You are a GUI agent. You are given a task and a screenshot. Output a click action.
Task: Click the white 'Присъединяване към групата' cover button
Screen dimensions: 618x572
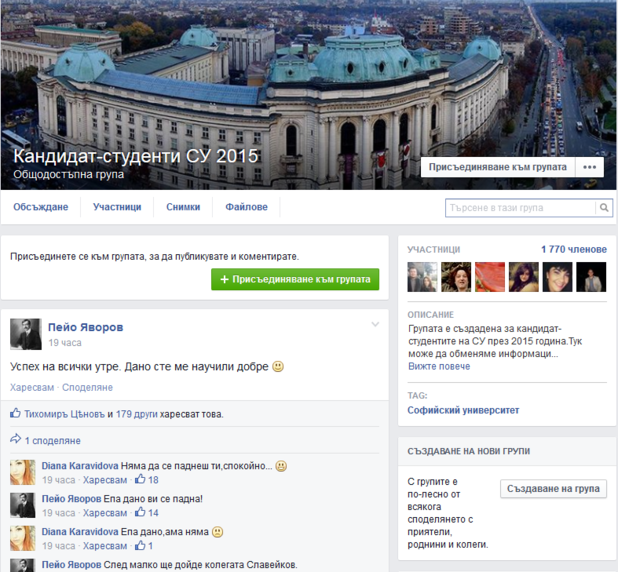498,167
